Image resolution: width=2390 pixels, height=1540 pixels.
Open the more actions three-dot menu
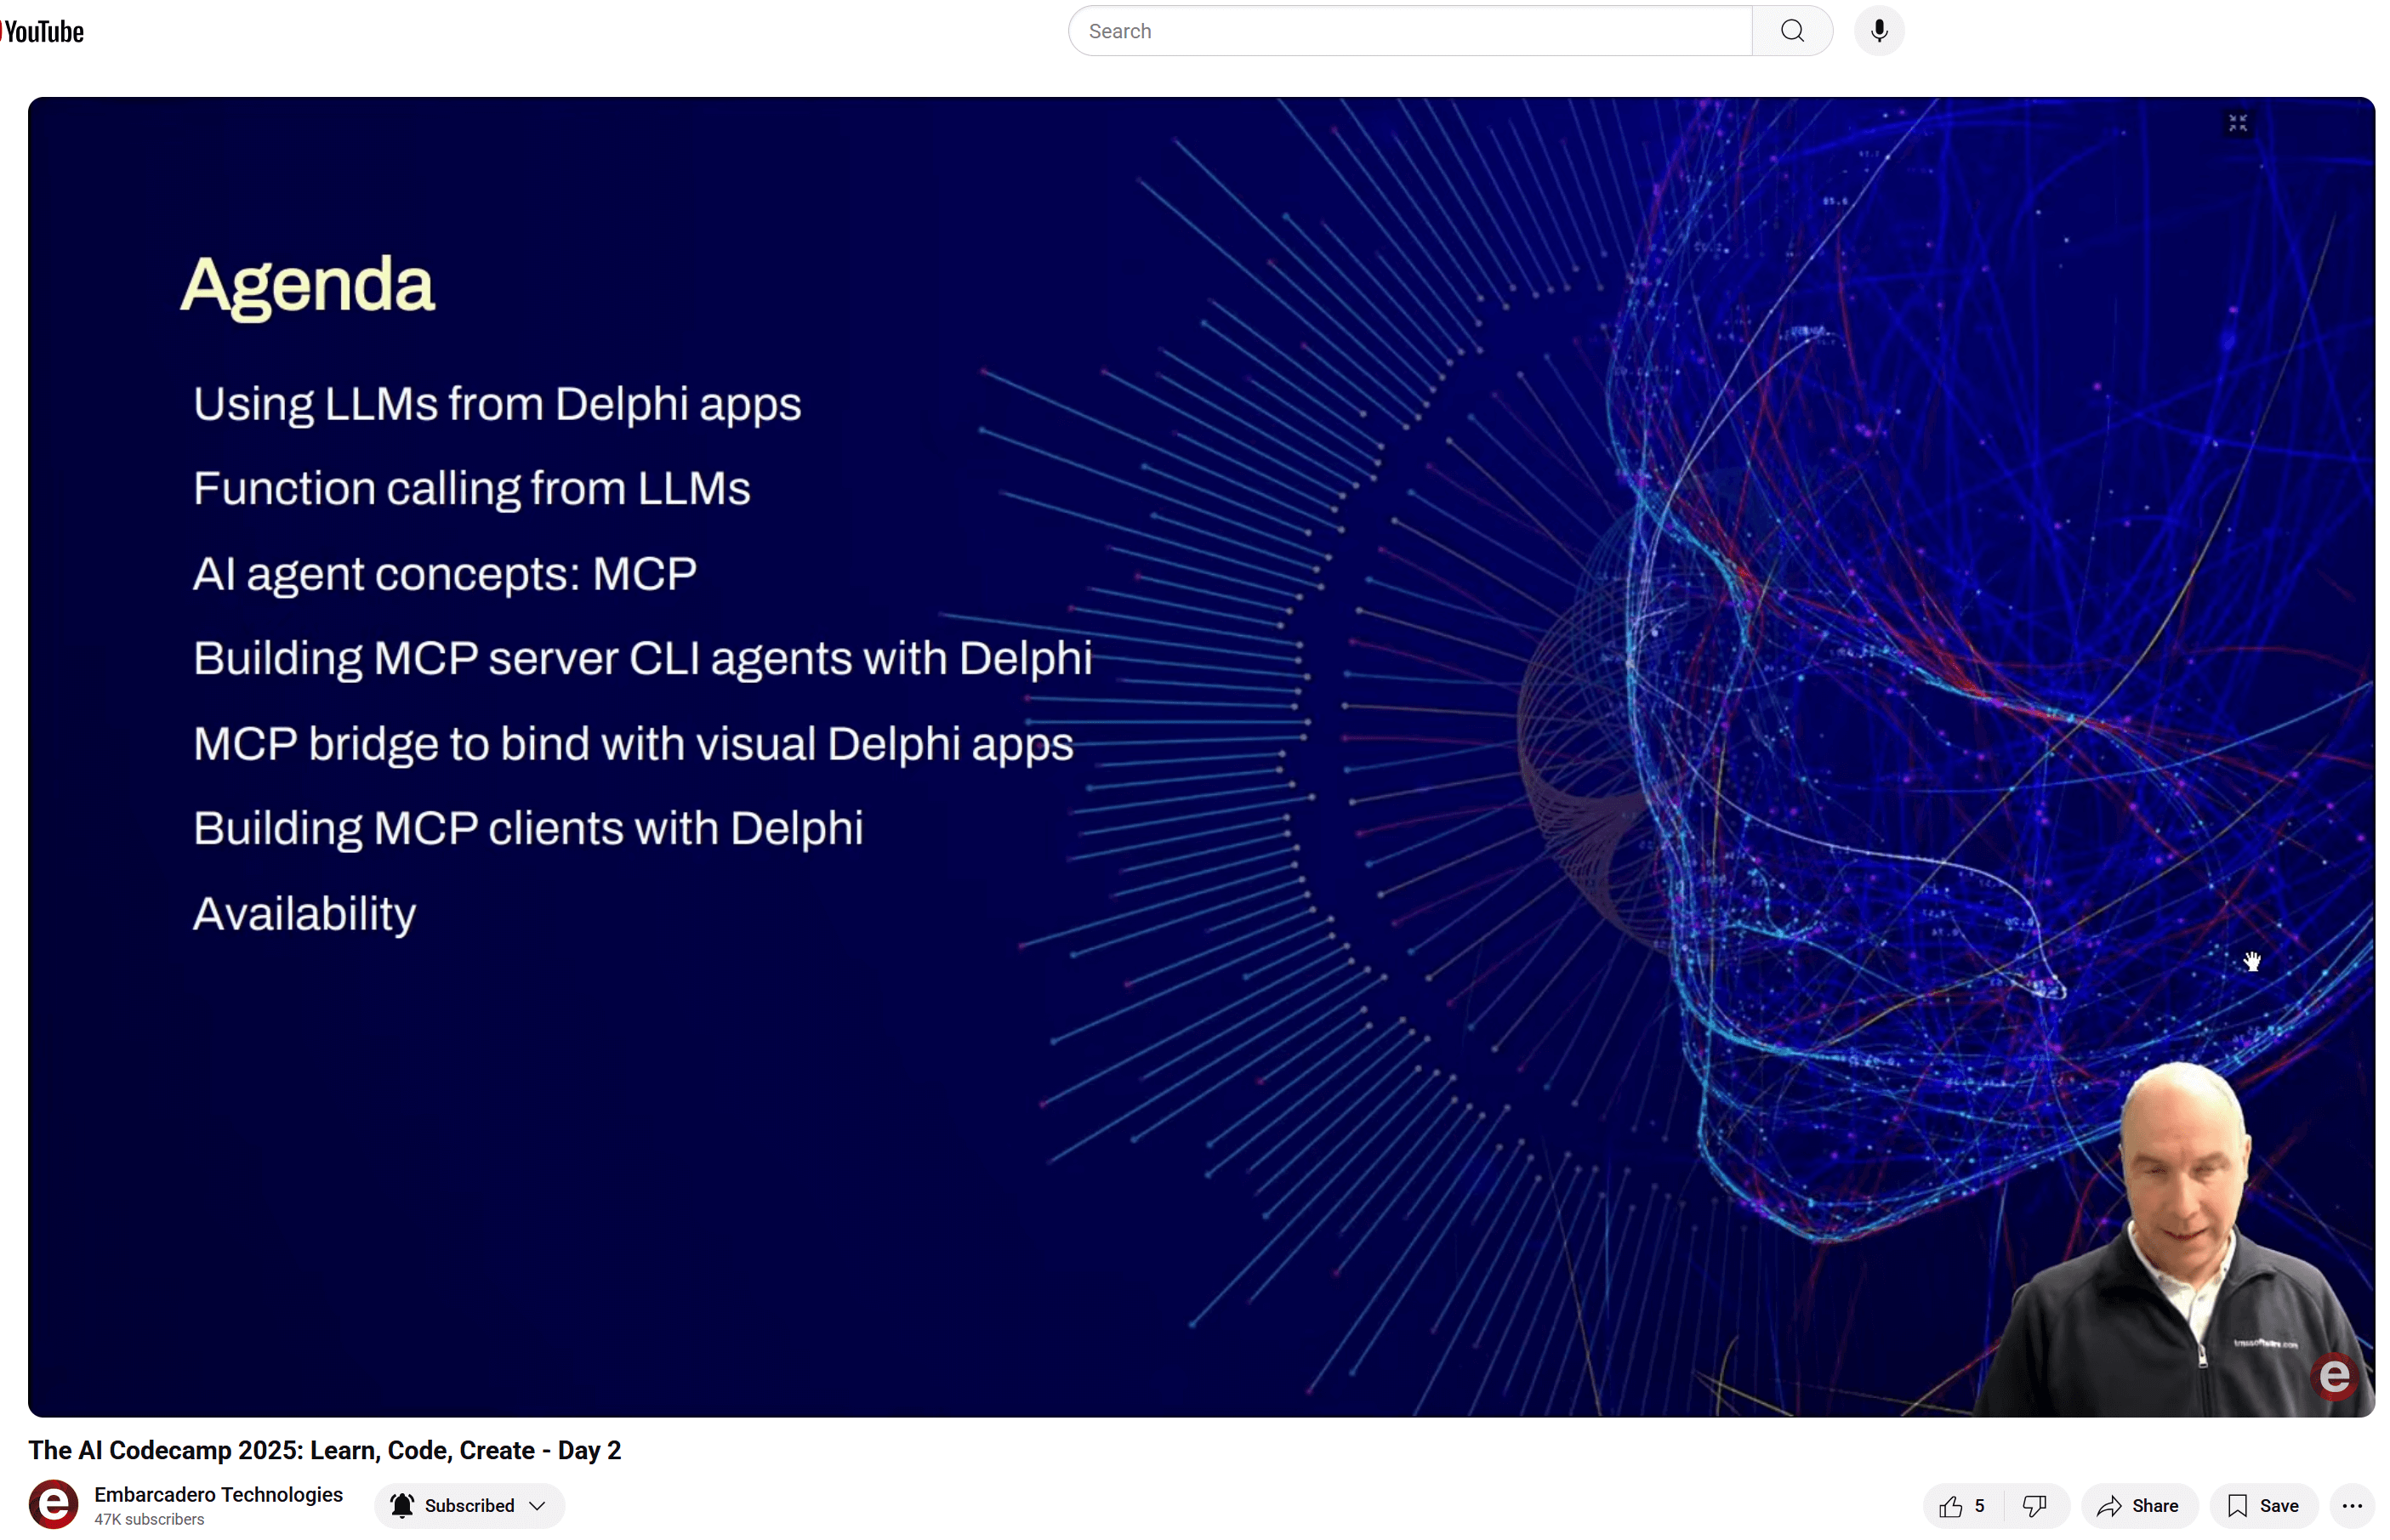tap(2351, 1506)
